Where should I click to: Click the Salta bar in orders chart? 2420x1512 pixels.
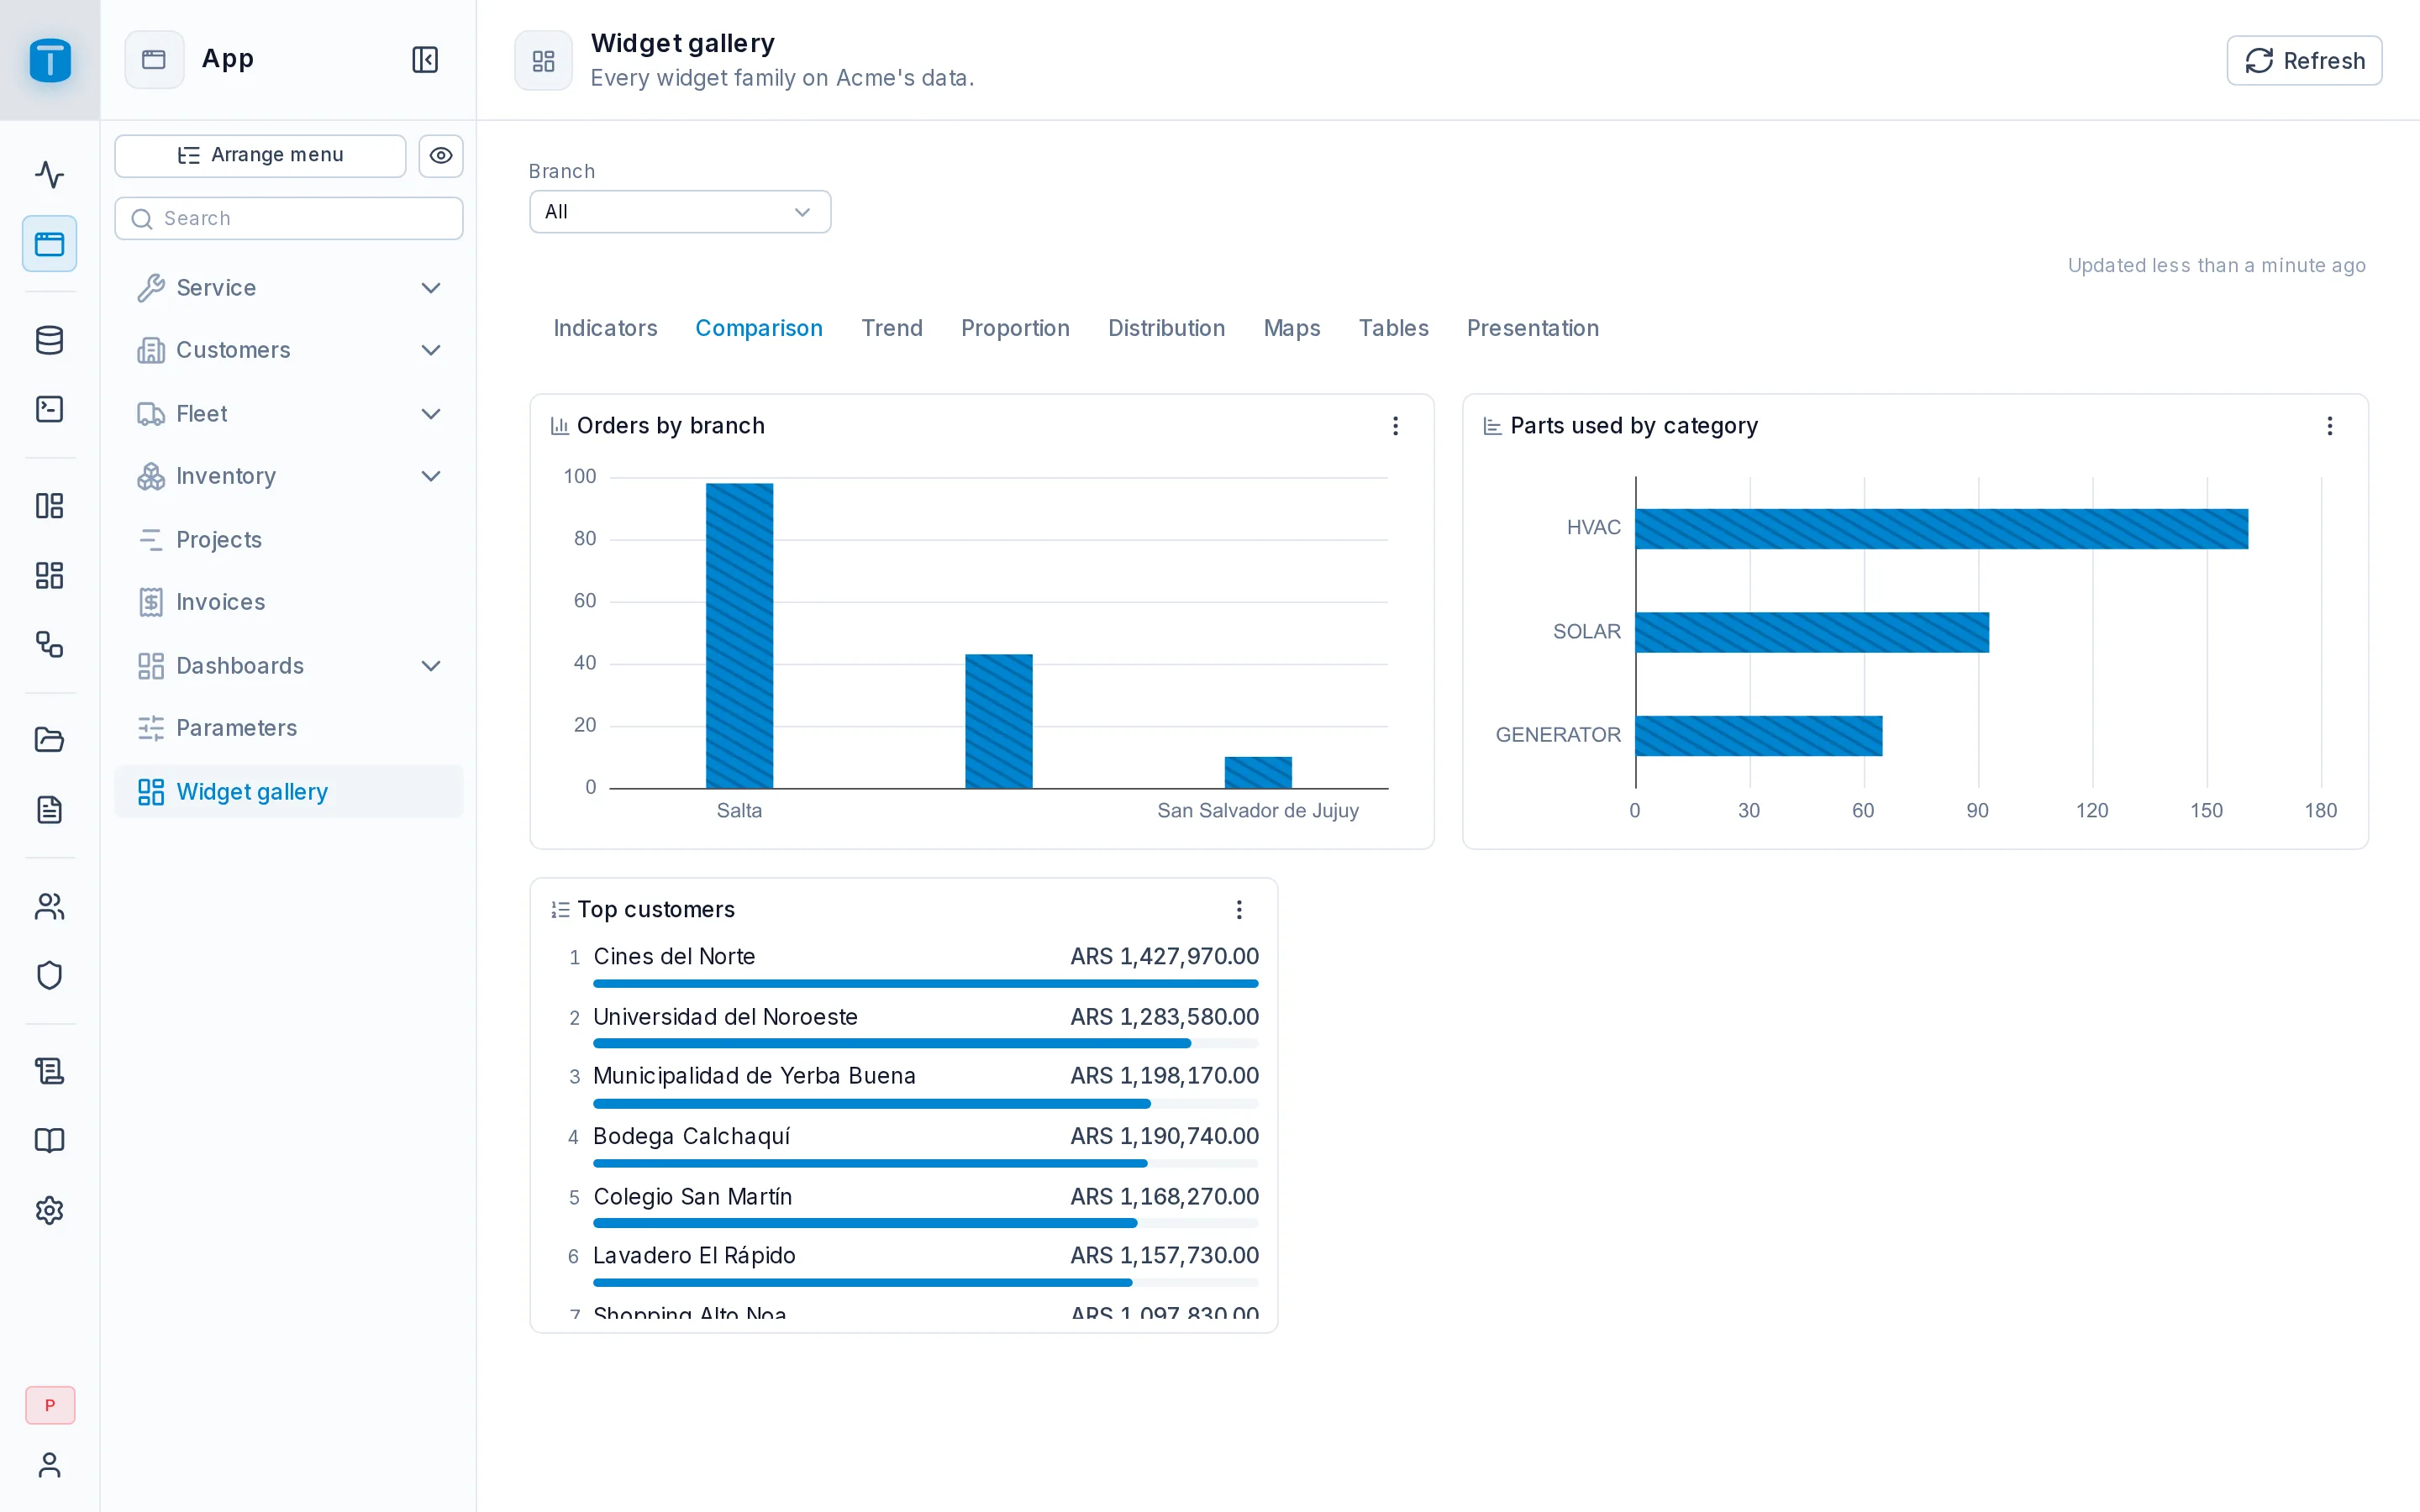pos(739,636)
